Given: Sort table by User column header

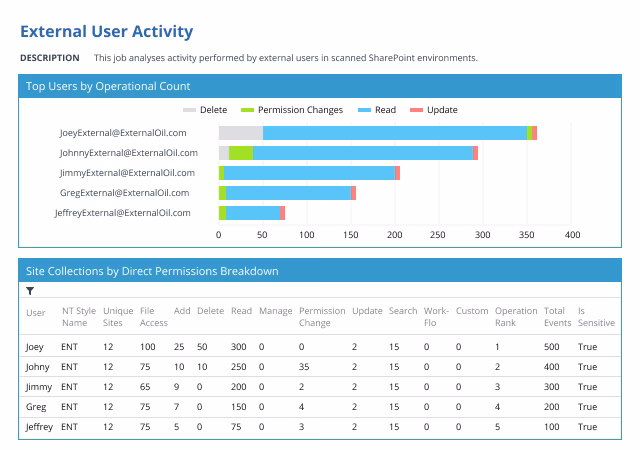Looking at the screenshot, I should point(36,313).
